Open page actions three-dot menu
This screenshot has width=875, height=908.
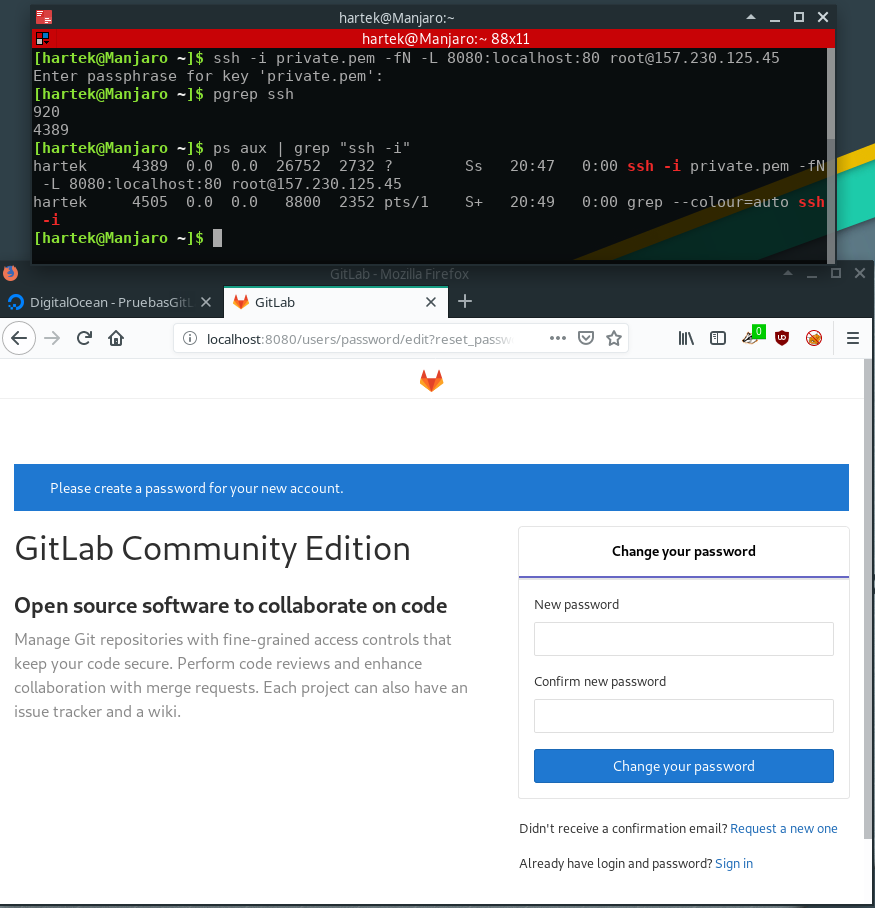558,338
